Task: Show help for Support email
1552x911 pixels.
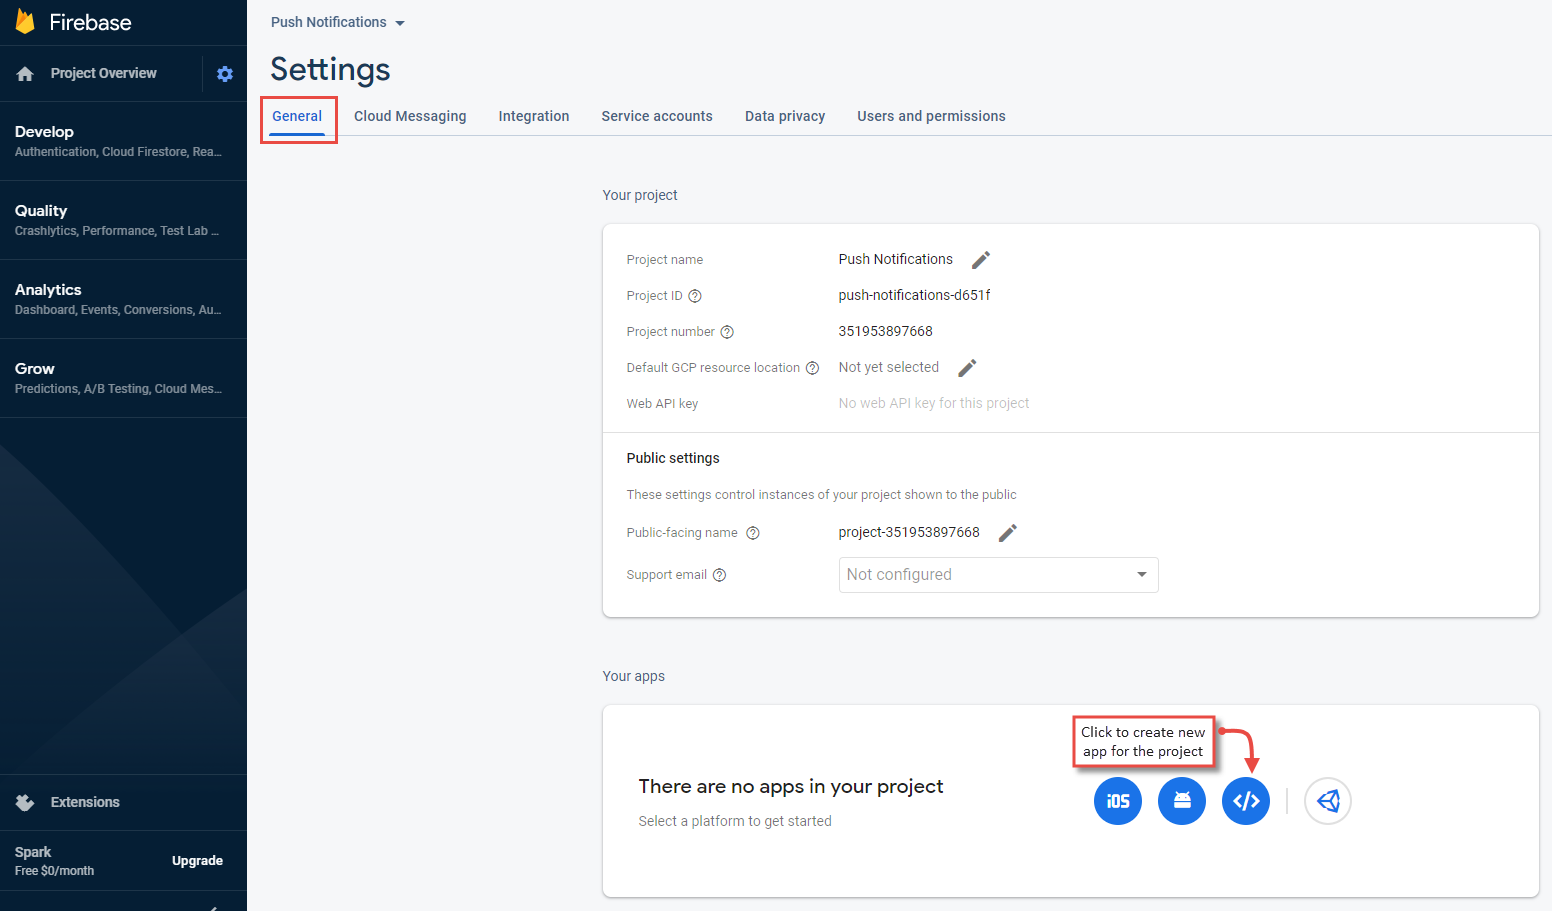Action: pos(719,575)
